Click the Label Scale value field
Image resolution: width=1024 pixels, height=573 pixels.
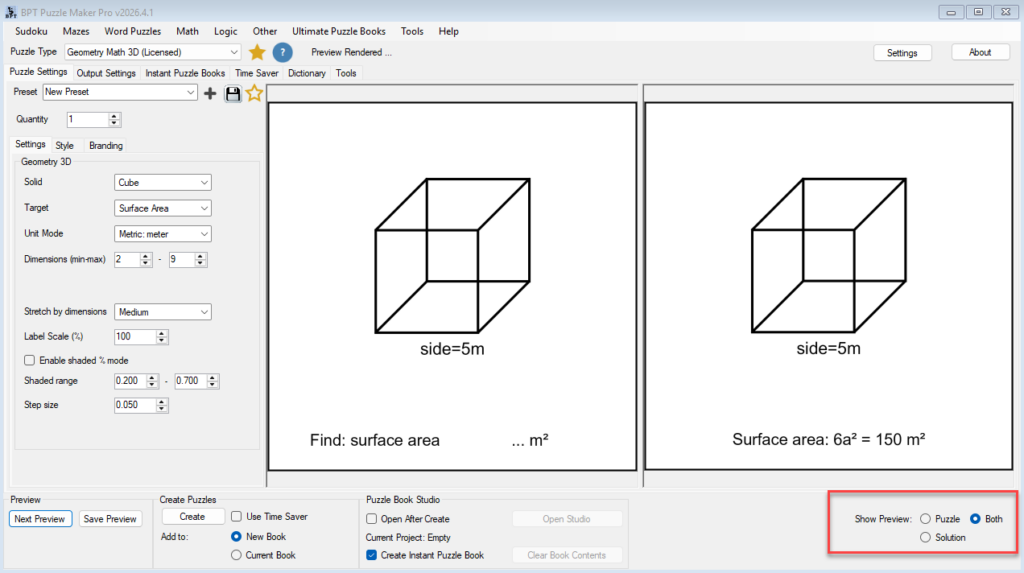click(135, 336)
